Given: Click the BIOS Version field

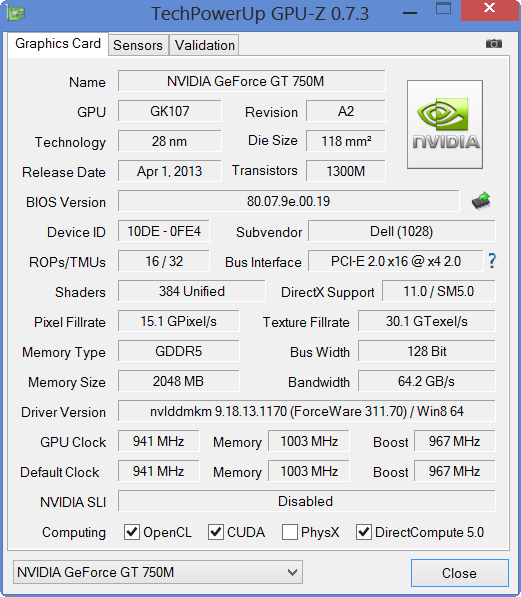Looking at the screenshot, I should (x=288, y=201).
